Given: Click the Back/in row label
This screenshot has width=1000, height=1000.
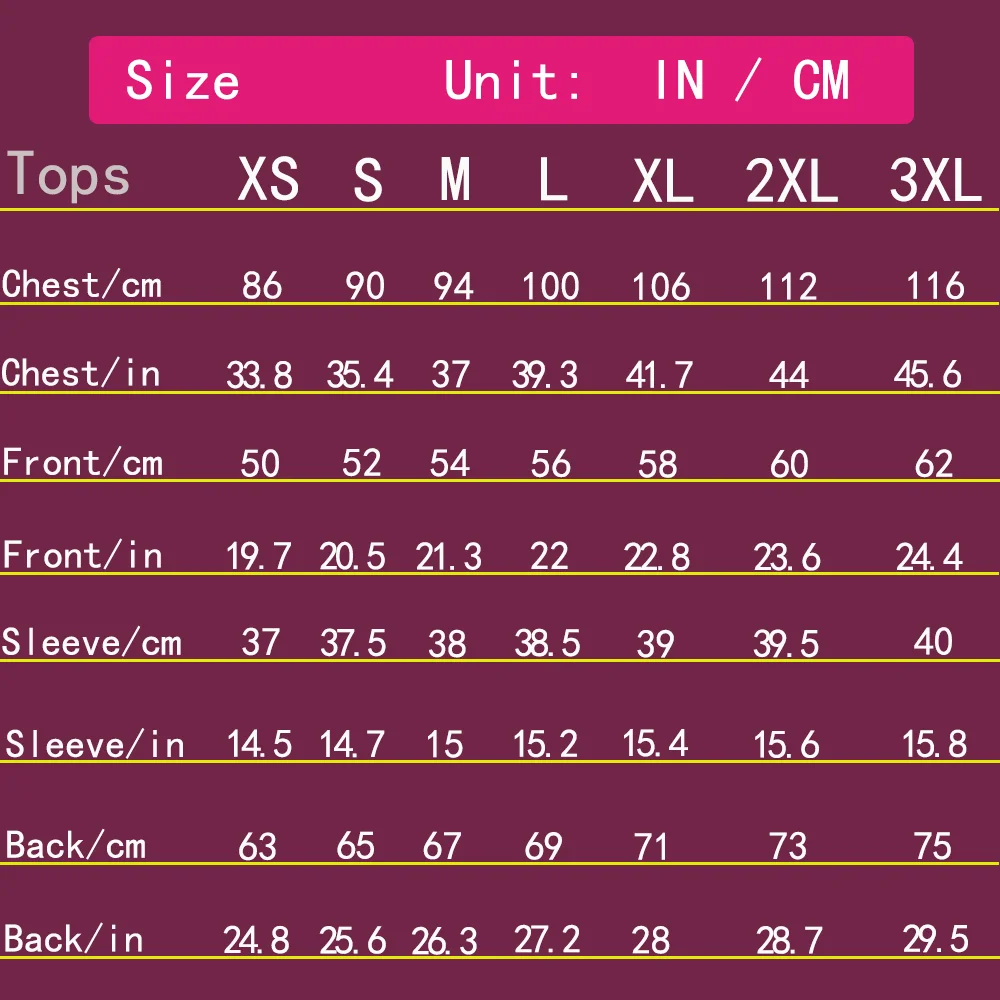Looking at the screenshot, I should 74,940.
